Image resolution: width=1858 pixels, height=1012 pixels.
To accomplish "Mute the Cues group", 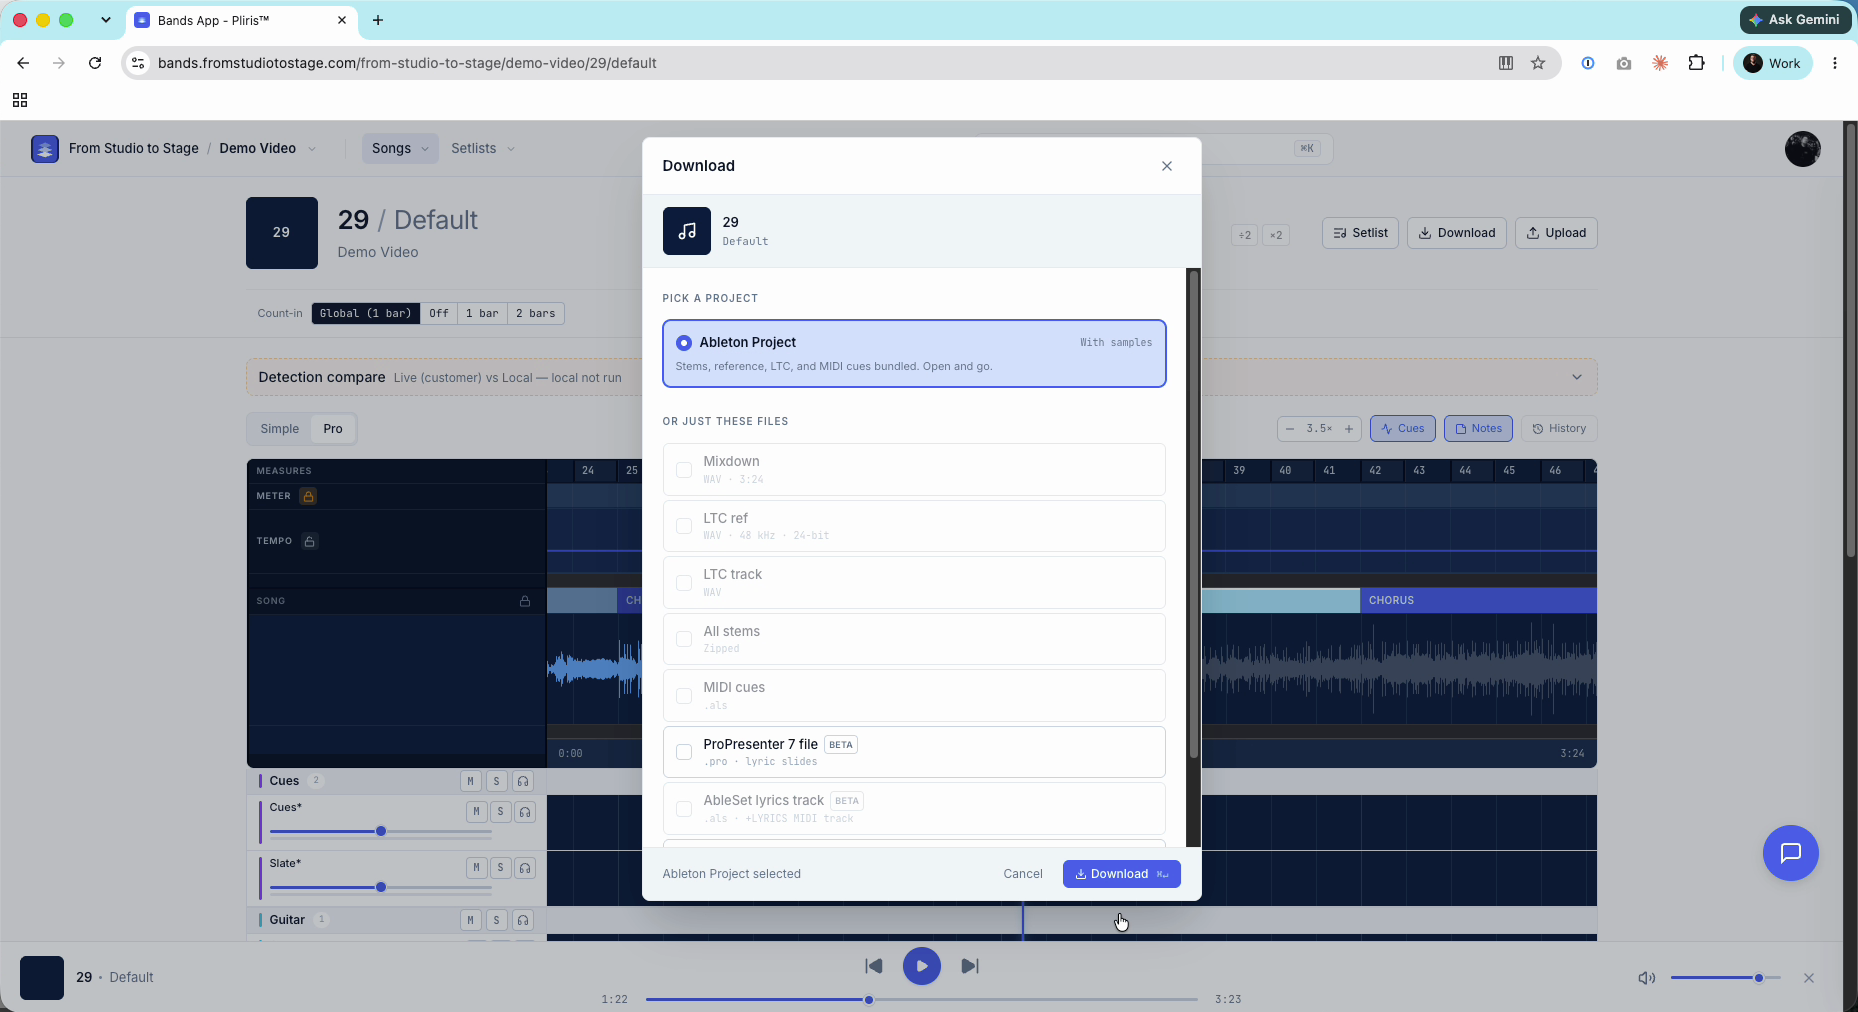I will pos(471,781).
